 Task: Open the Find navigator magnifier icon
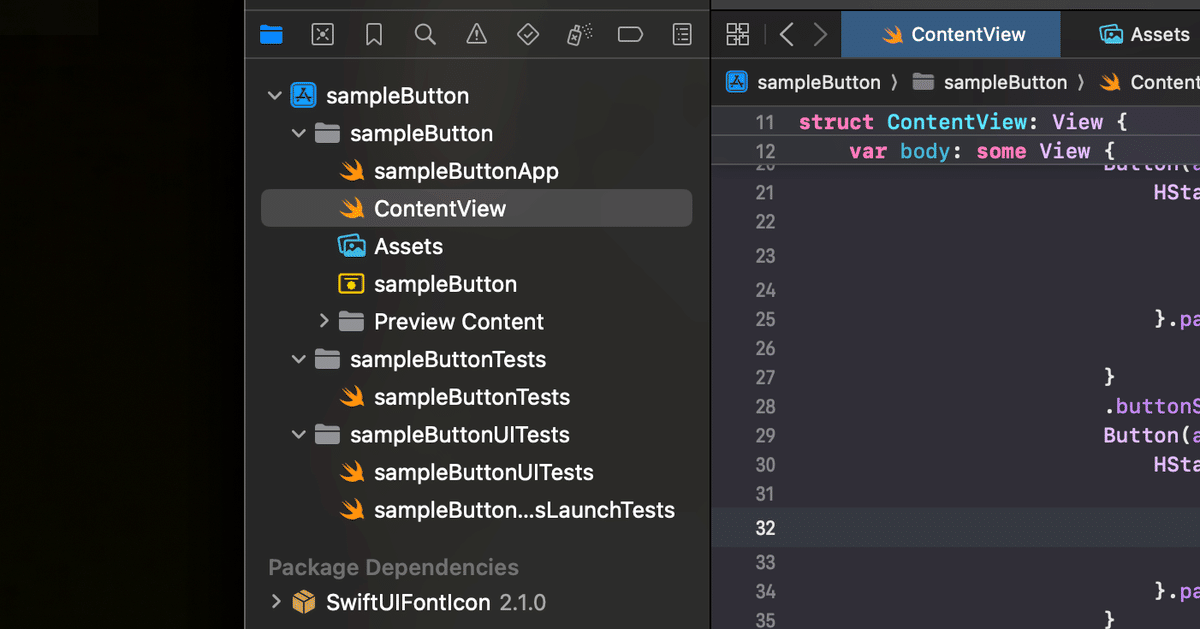click(425, 35)
